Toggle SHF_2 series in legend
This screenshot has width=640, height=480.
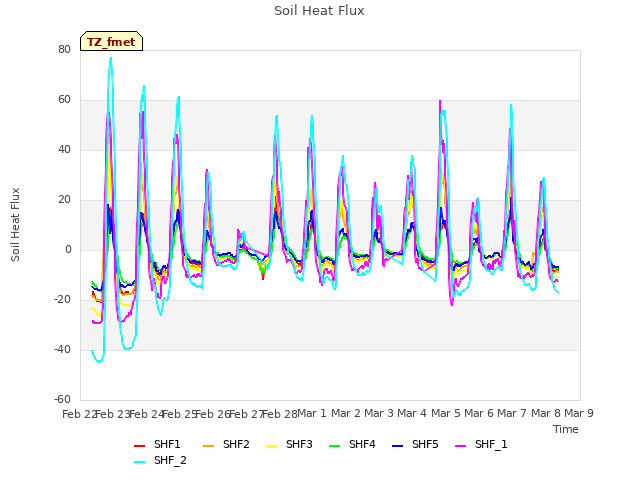pyautogui.click(x=160, y=460)
